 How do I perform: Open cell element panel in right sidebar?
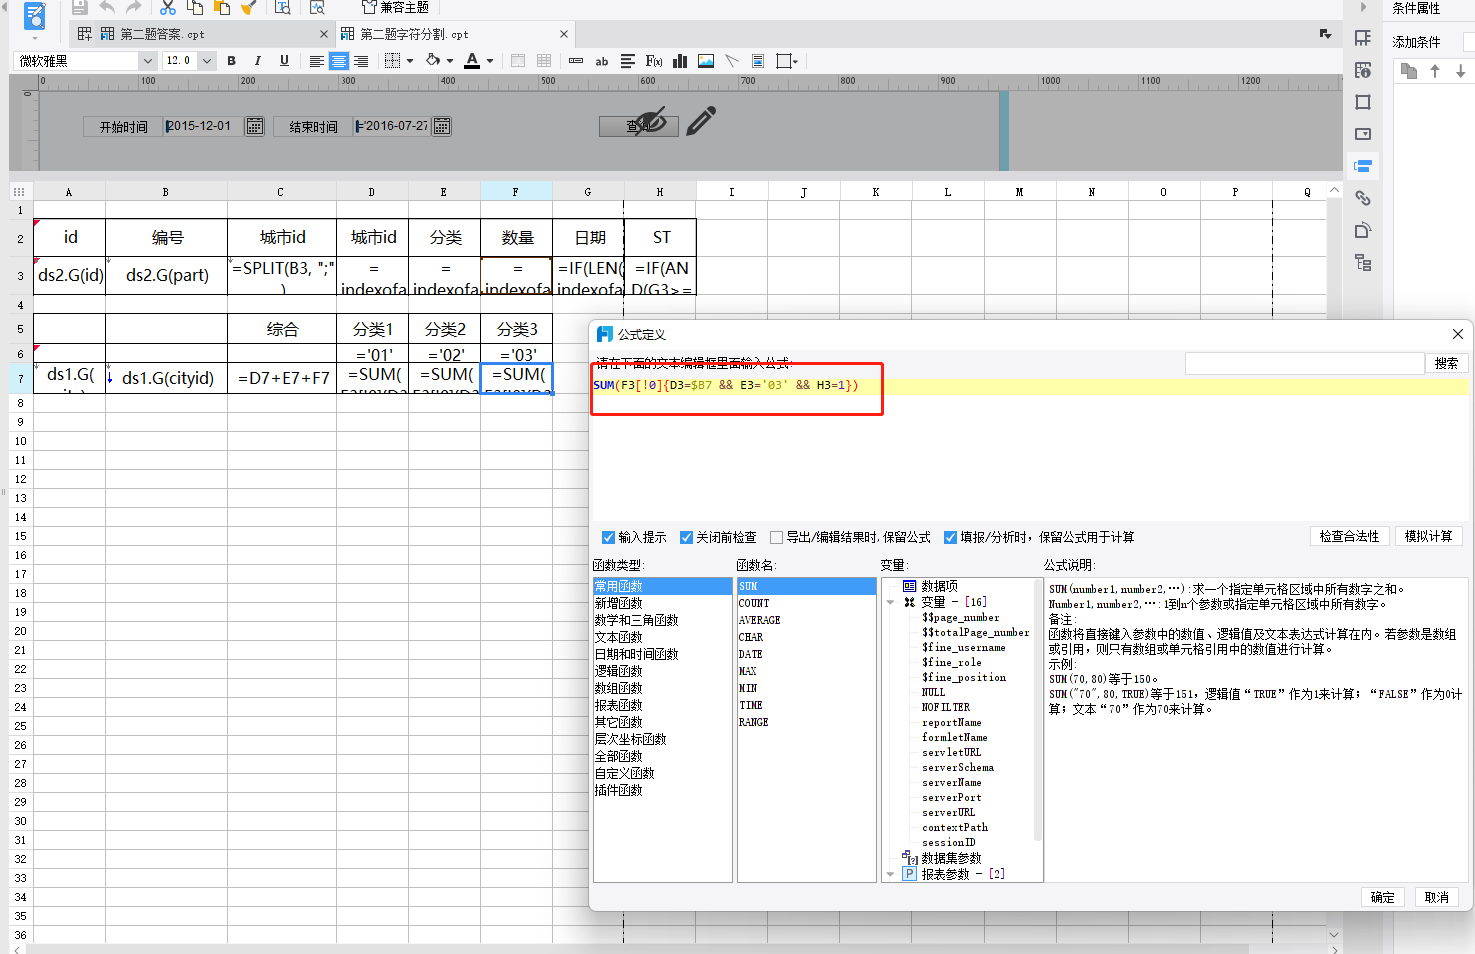[1363, 38]
